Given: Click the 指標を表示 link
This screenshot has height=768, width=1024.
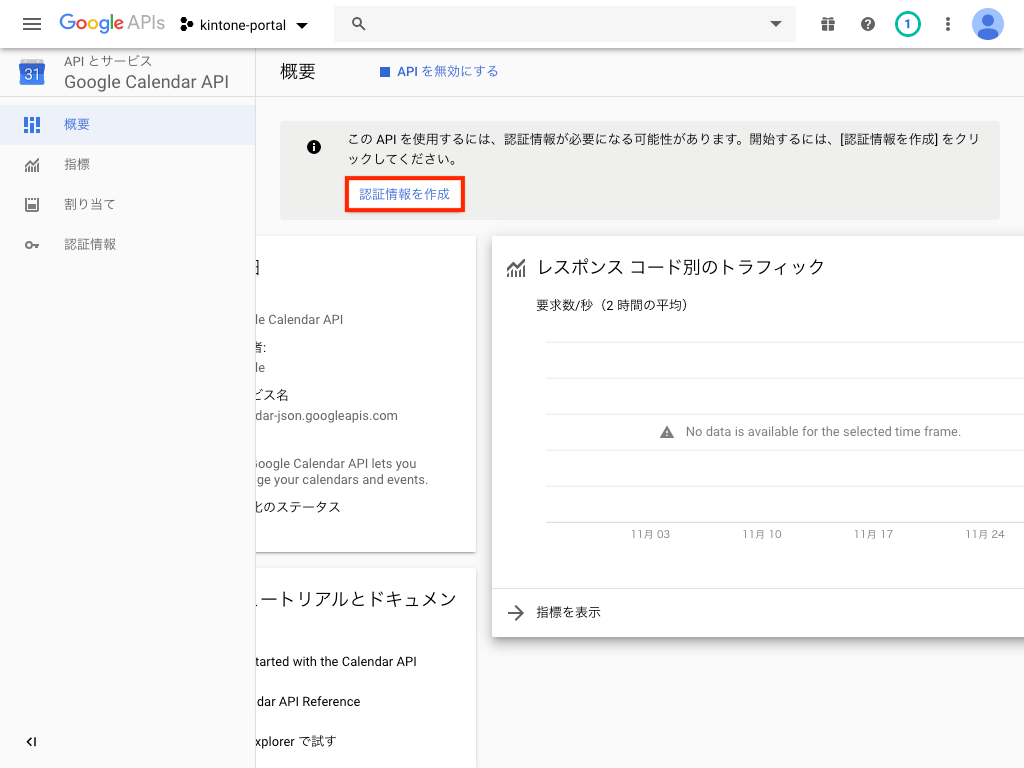Looking at the screenshot, I should click(567, 613).
